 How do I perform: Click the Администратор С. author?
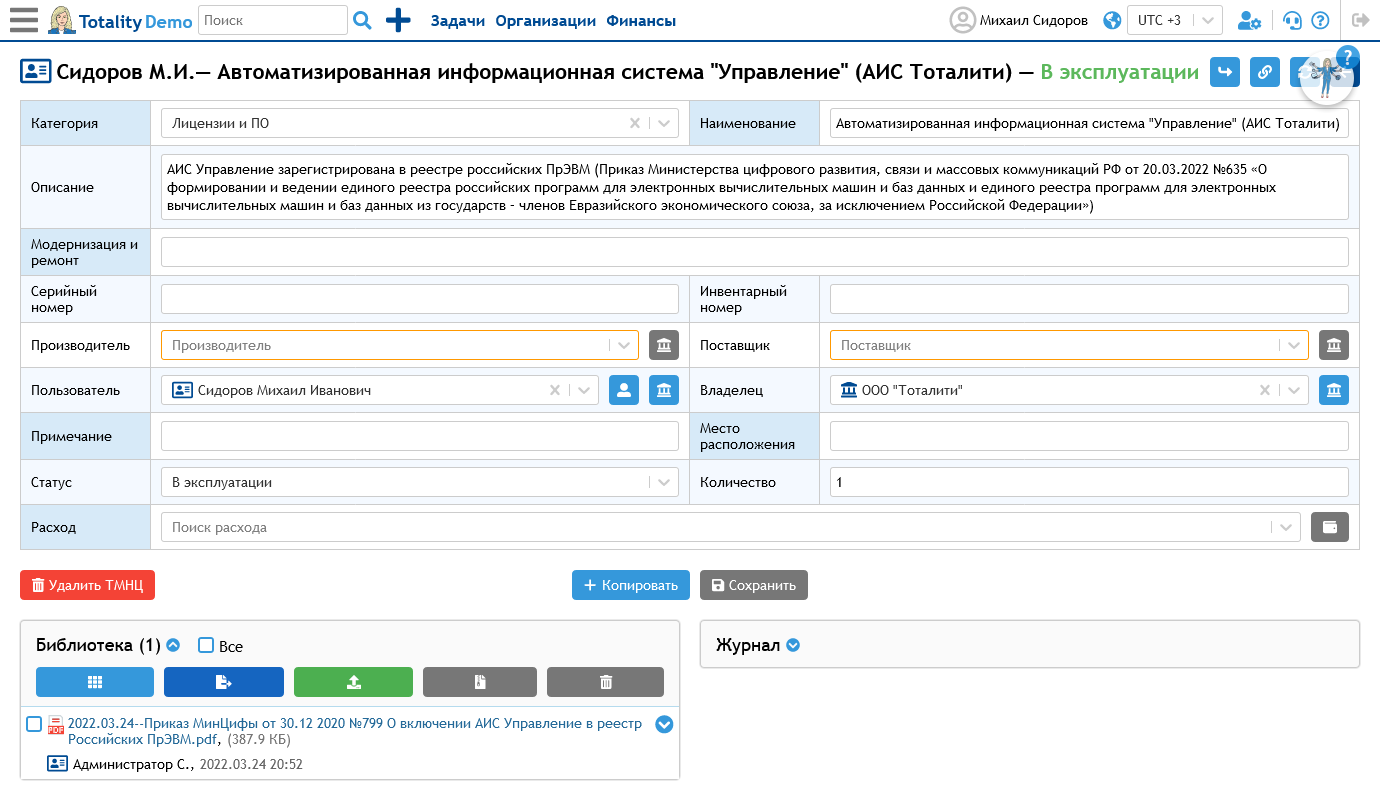click(x=131, y=764)
